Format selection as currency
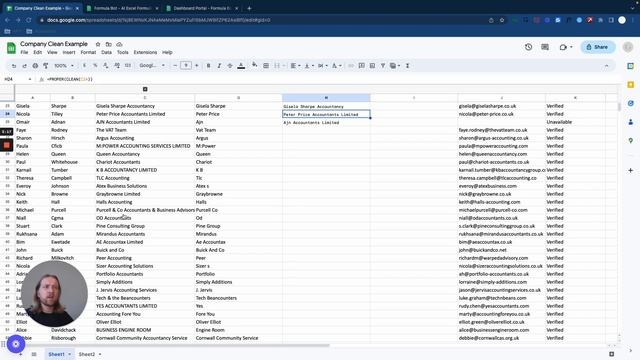The height and width of the screenshot is (360, 640). coord(84,66)
